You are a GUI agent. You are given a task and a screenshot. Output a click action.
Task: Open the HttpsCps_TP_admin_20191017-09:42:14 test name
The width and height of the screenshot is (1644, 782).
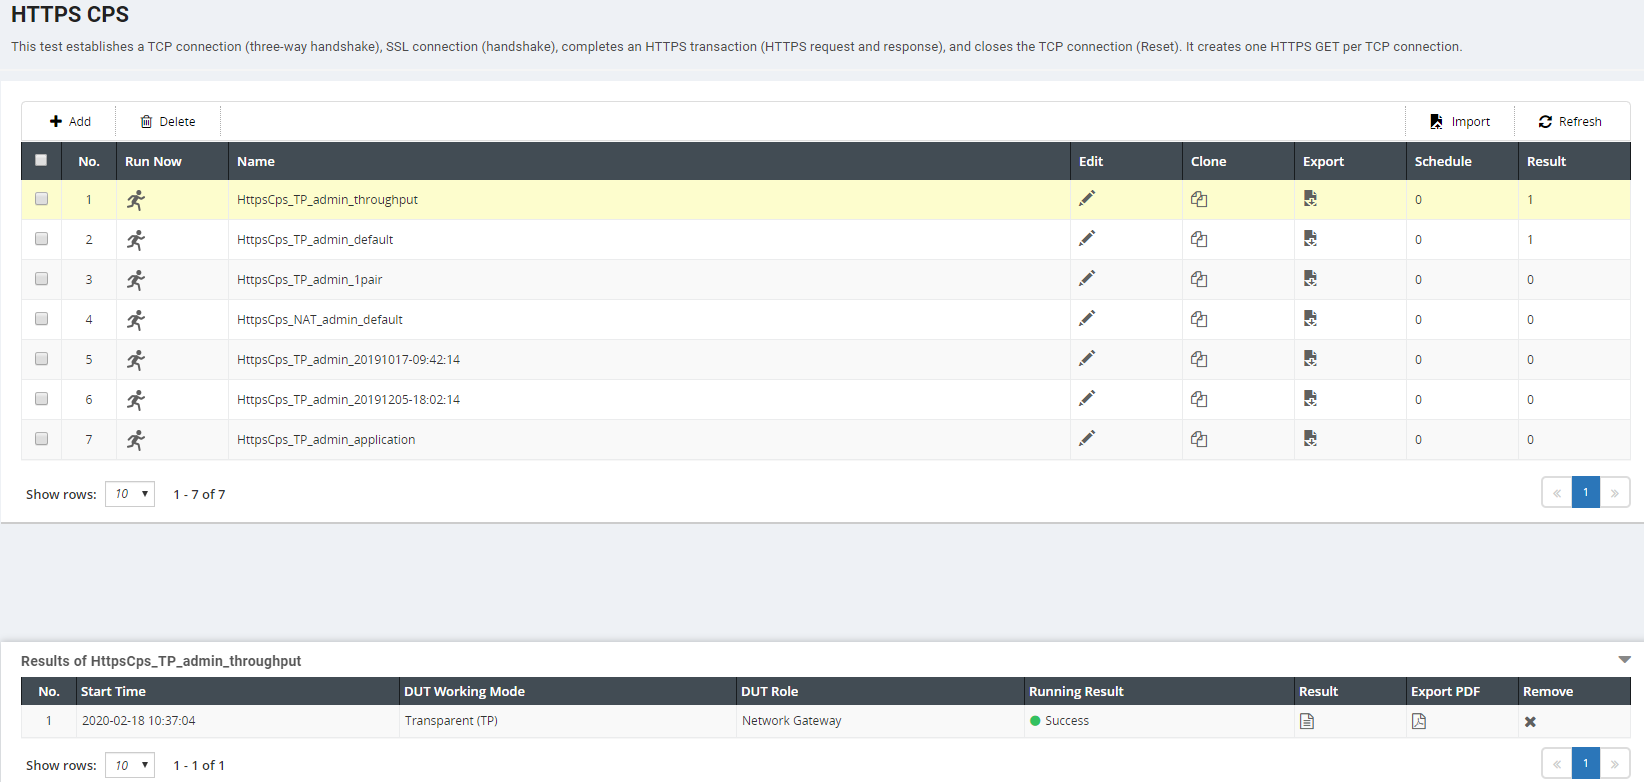(348, 359)
